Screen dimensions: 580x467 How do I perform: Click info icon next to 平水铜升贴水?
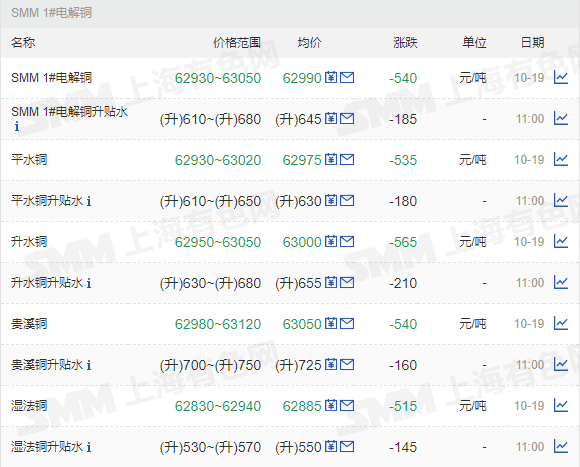click(89, 201)
